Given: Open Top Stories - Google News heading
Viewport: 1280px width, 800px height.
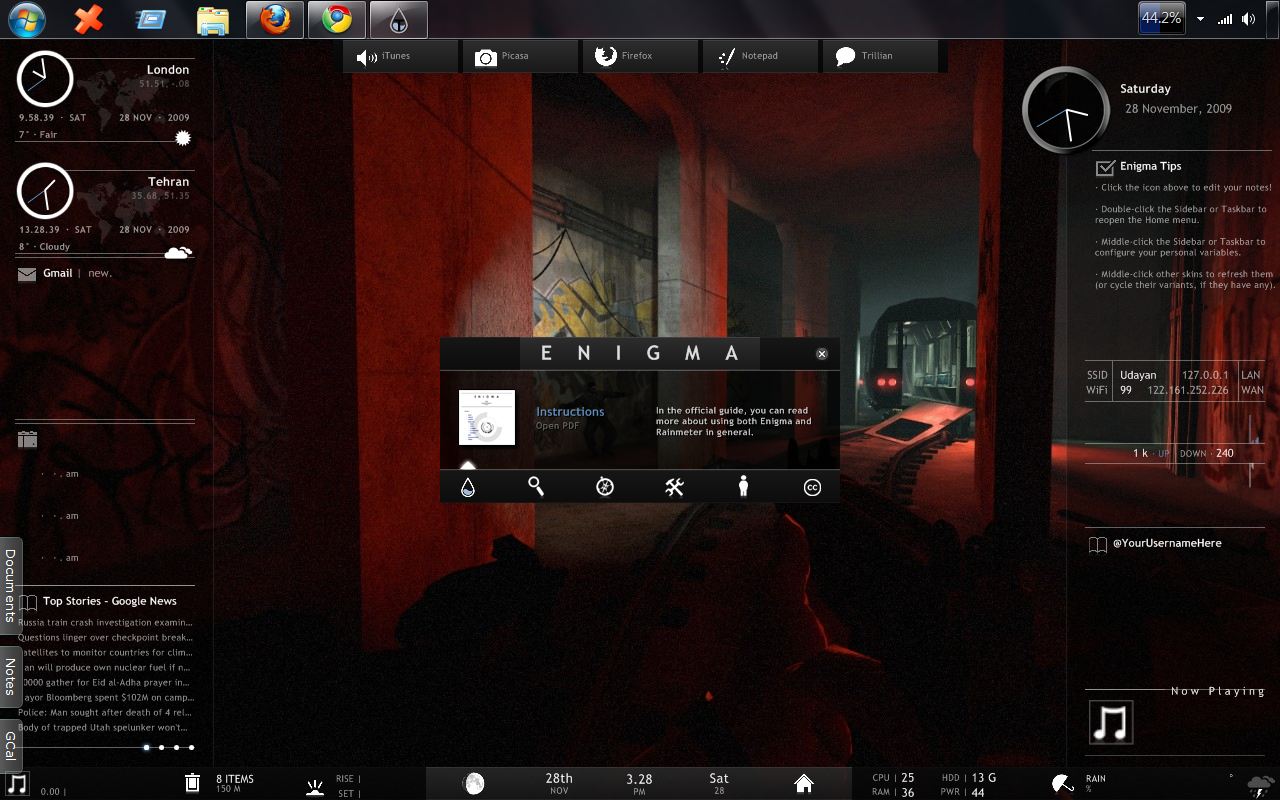Looking at the screenshot, I should pos(110,601).
